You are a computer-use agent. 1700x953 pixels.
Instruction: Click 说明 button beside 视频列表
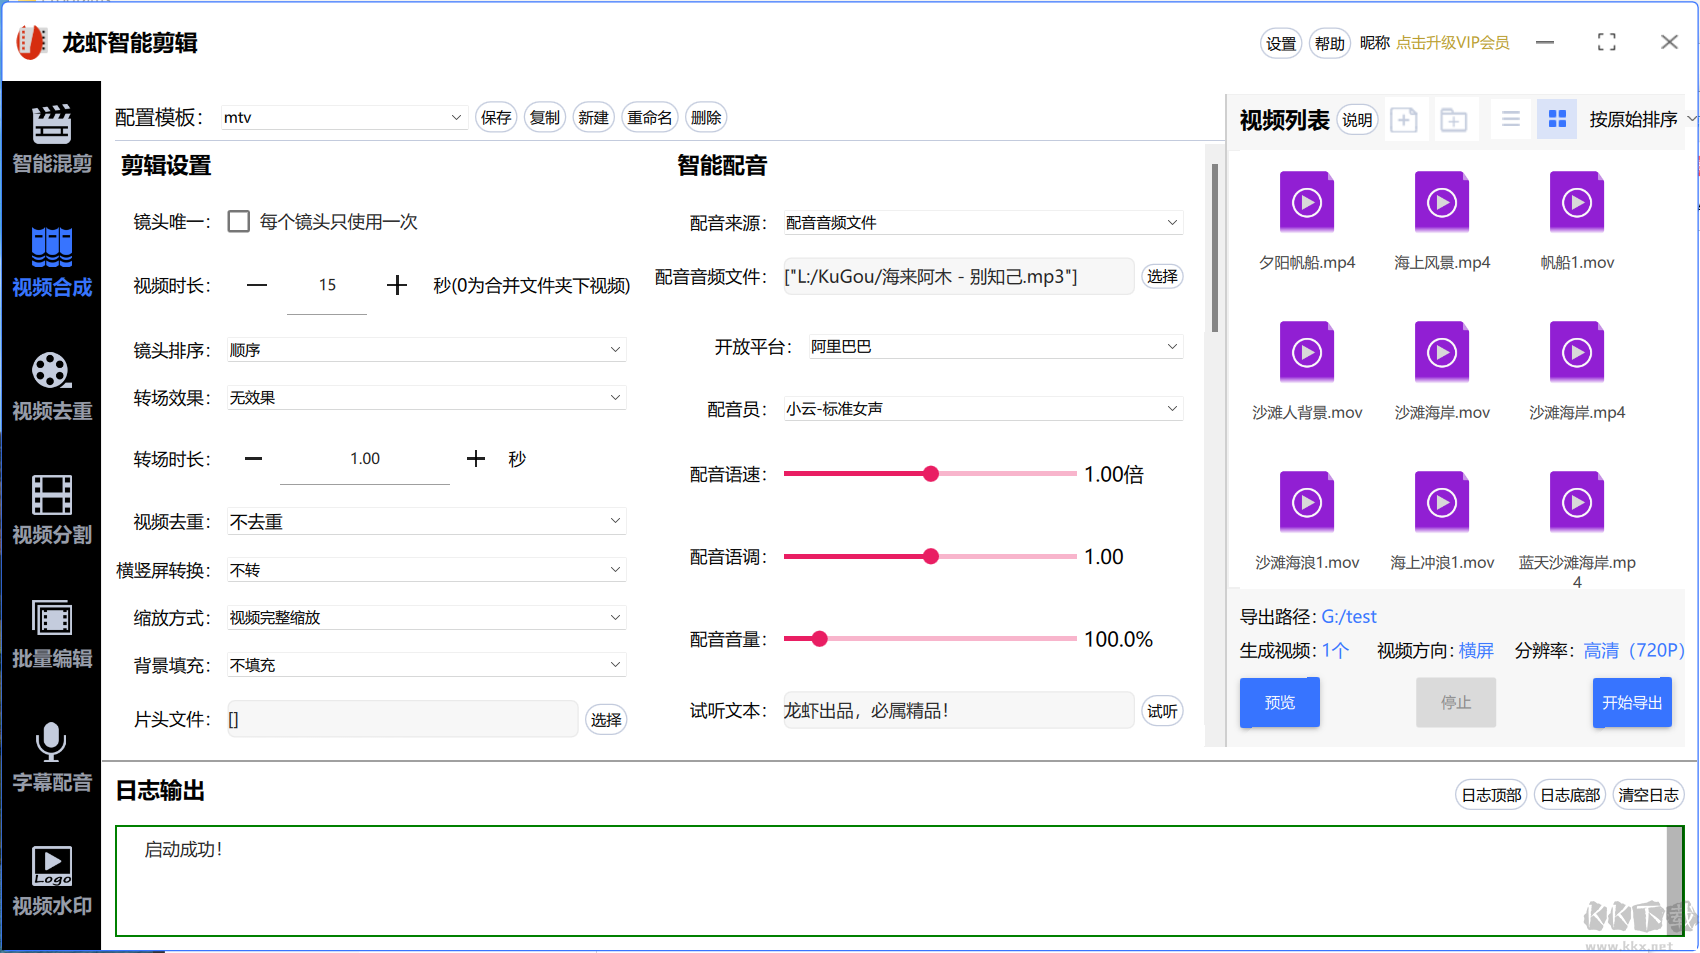[x=1358, y=120]
